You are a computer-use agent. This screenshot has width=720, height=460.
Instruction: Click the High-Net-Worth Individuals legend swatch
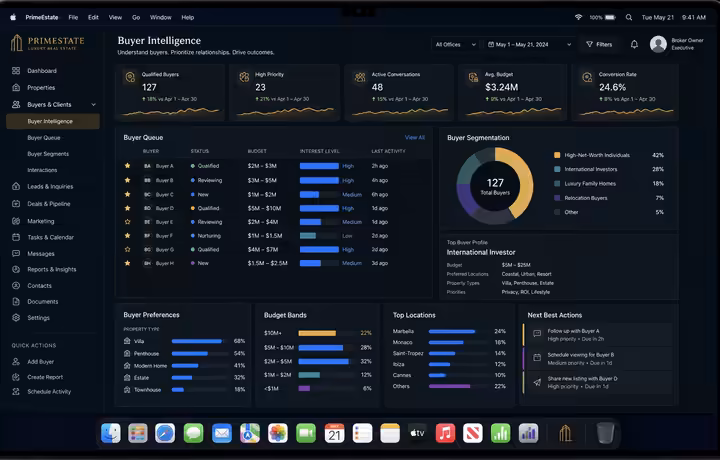tap(557, 155)
